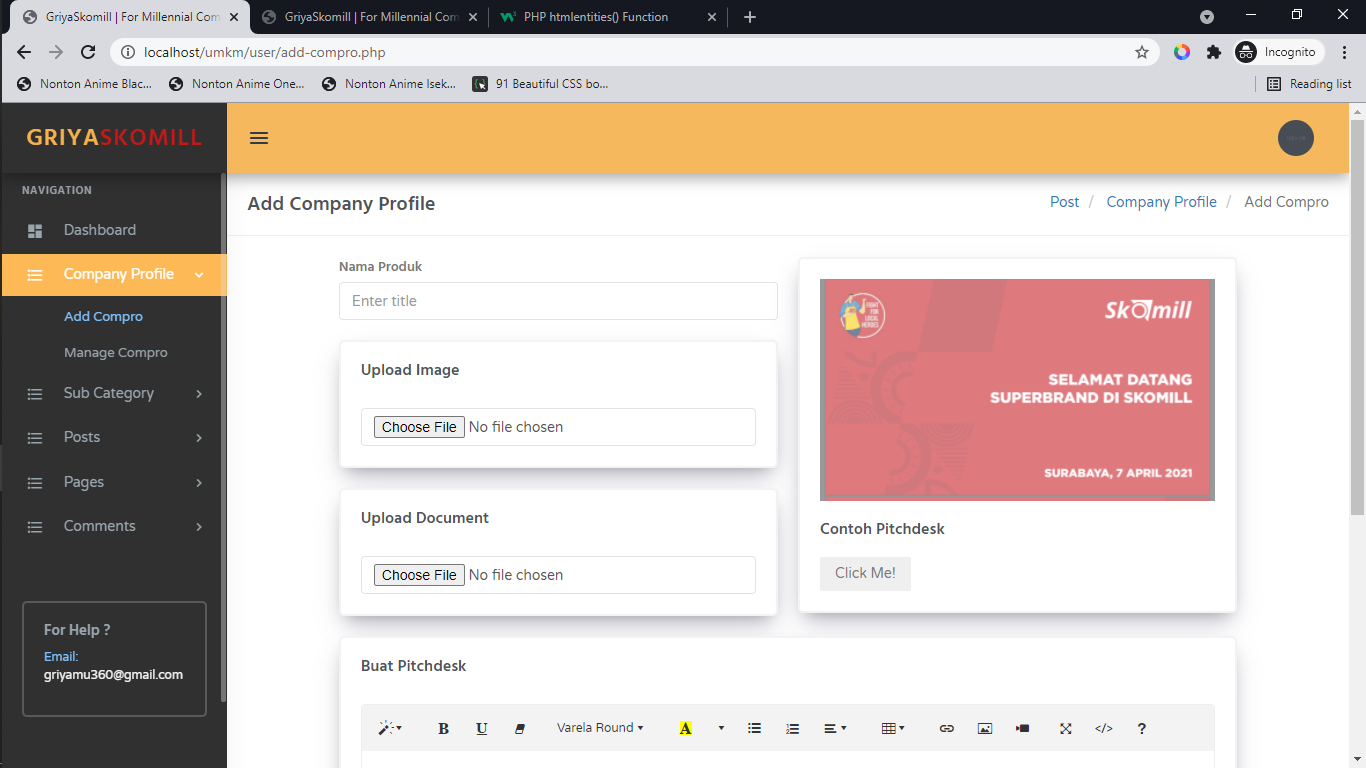This screenshot has height=768, width=1366.
Task: Toggle bold formatting in the editor
Action: (x=443, y=729)
